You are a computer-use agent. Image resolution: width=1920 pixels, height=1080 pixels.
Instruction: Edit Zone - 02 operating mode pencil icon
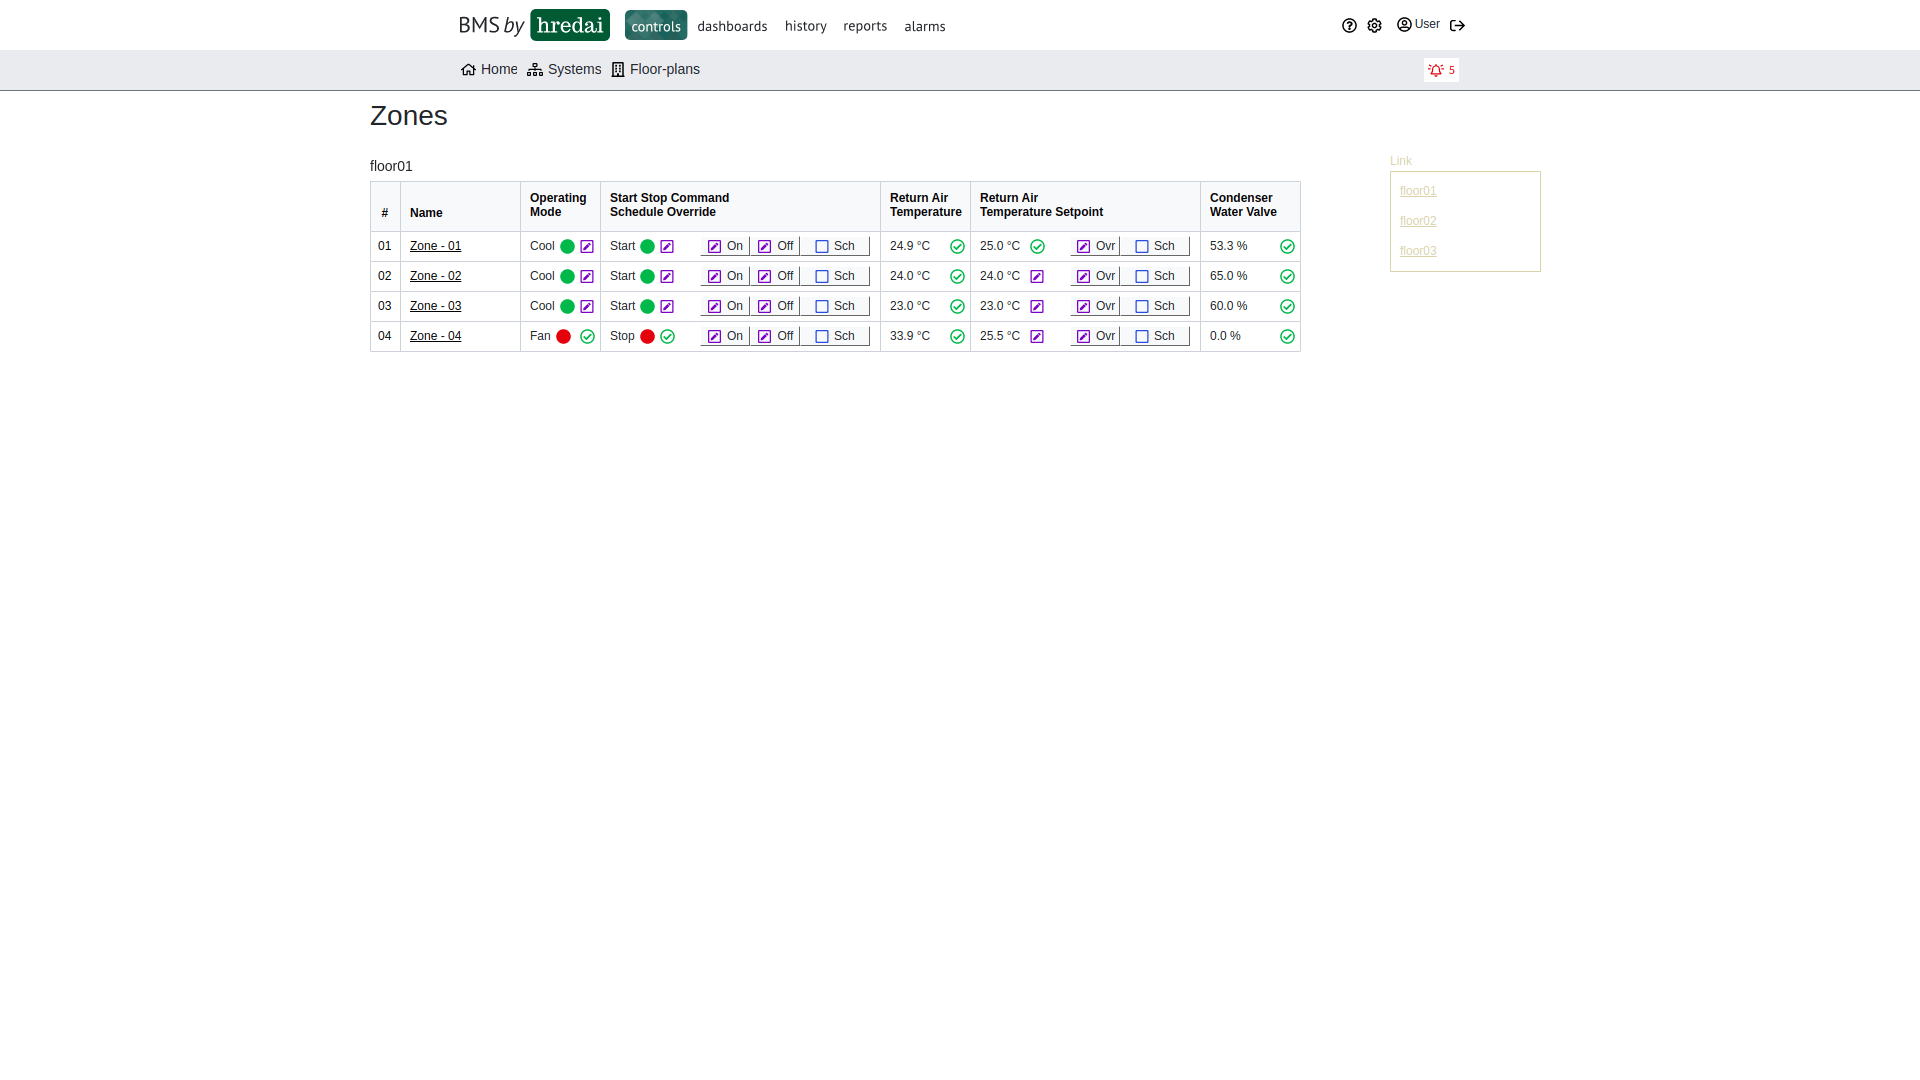(x=587, y=277)
